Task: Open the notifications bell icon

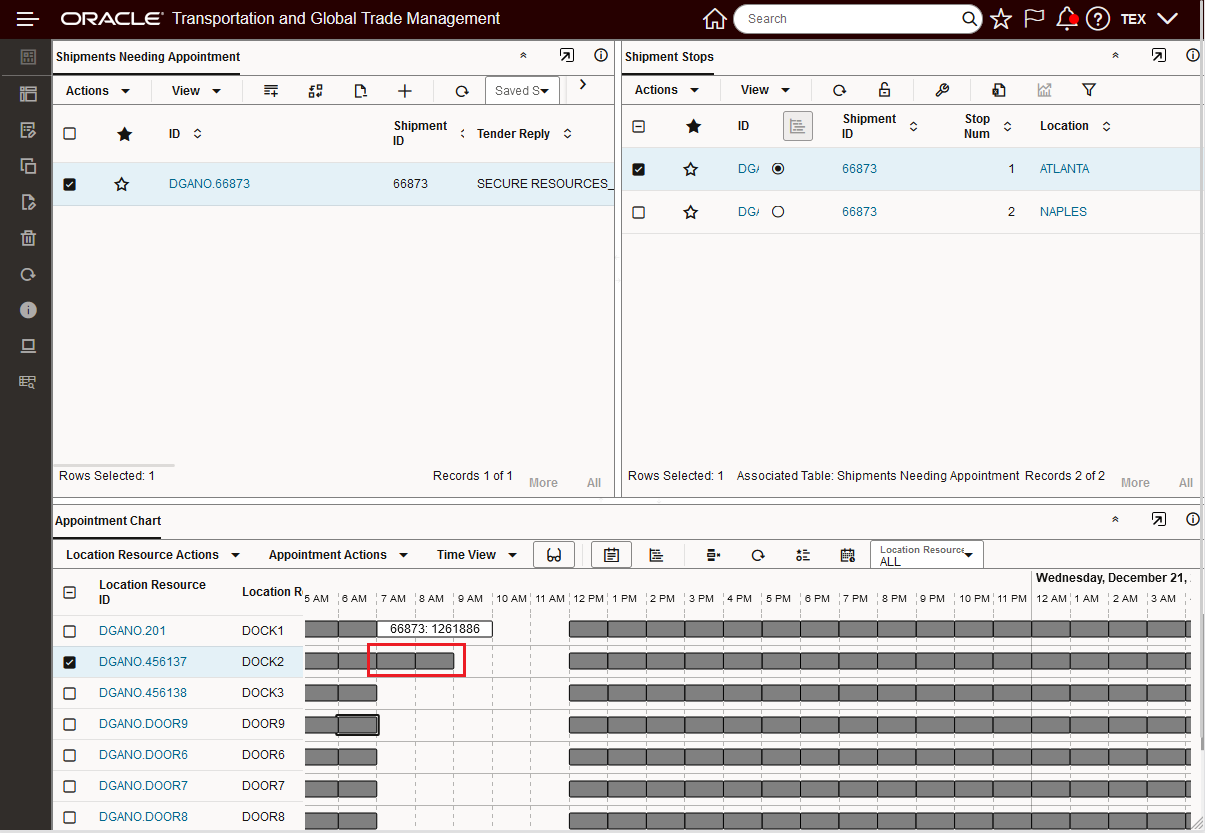Action: pyautogui.click(x=1066, y=19)
